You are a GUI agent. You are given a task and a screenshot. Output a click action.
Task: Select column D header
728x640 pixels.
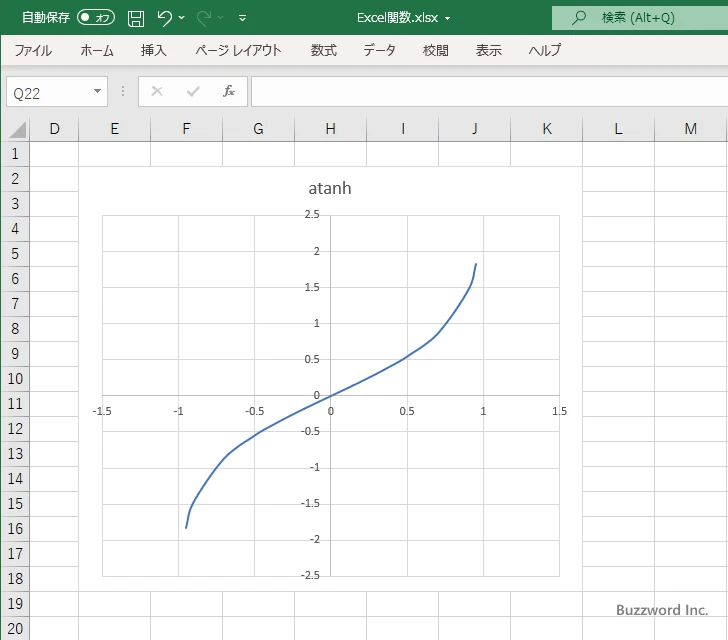click(54, 129)
